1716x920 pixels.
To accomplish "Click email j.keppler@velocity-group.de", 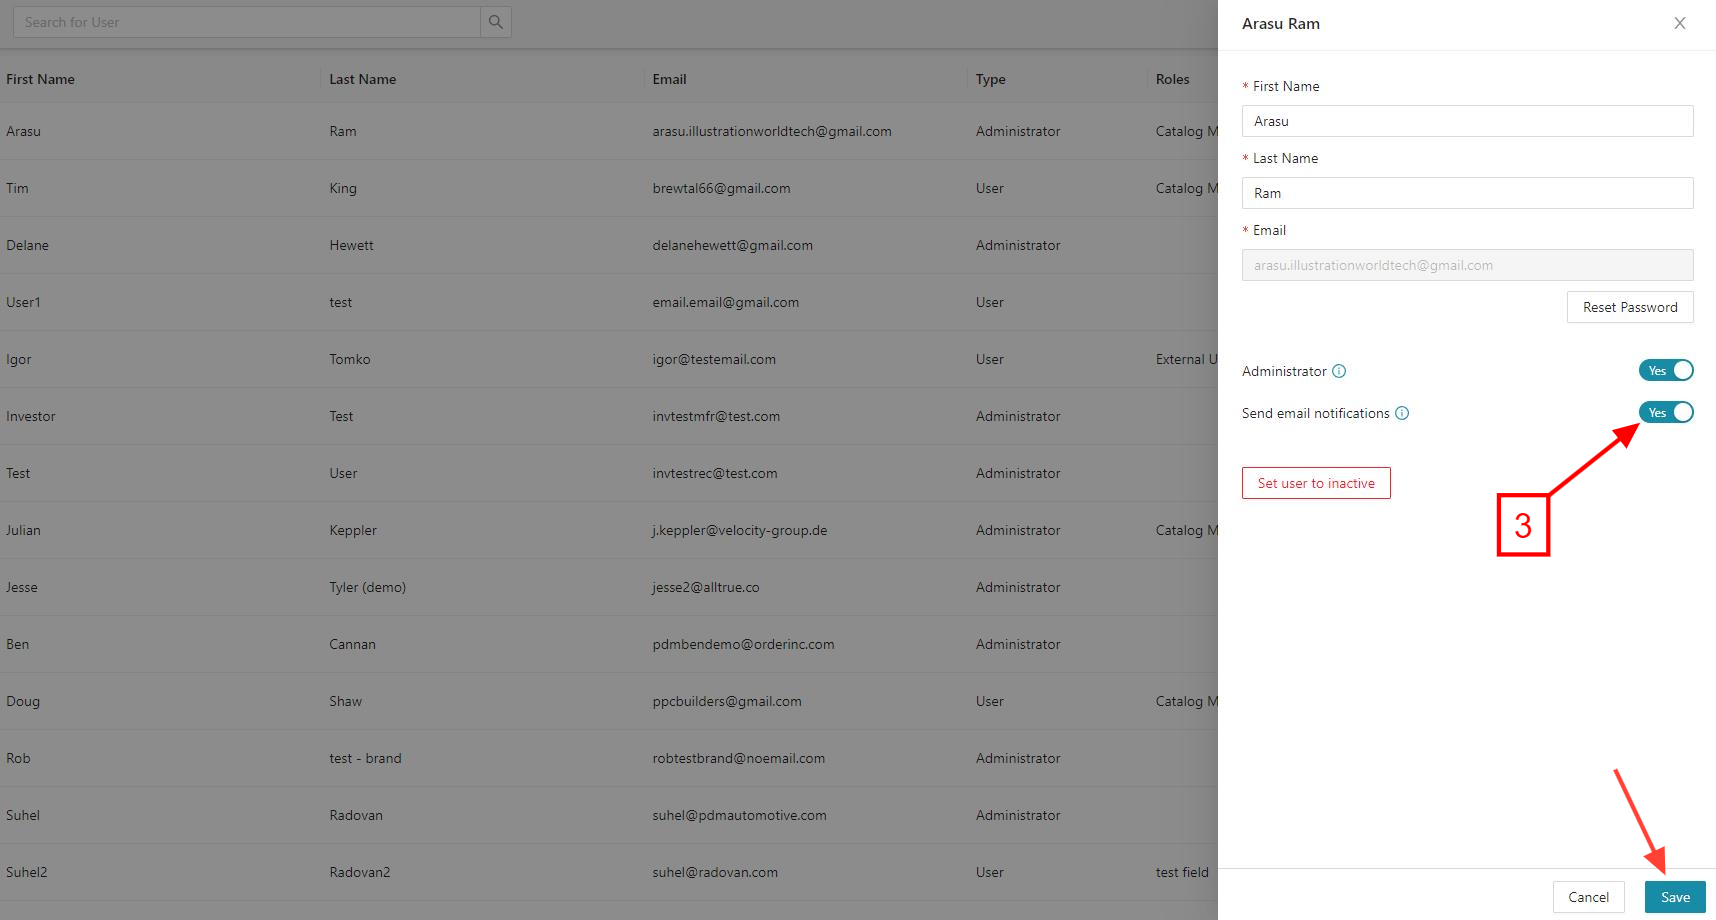I will 740,530.
